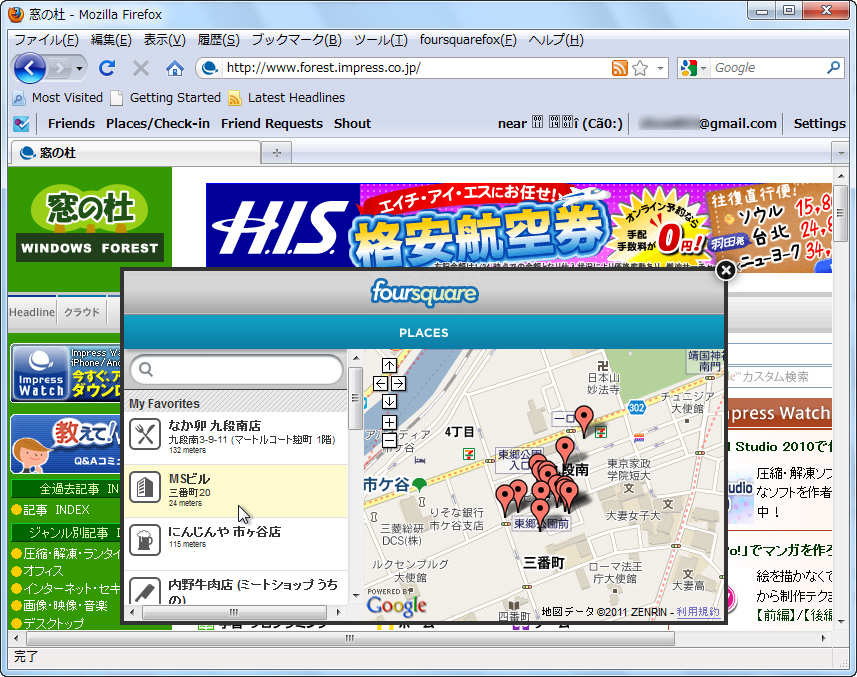This screenshot has width=857, height=677.
Task: Open the search engine dropdown beside Google box
Action: point(703,68)
